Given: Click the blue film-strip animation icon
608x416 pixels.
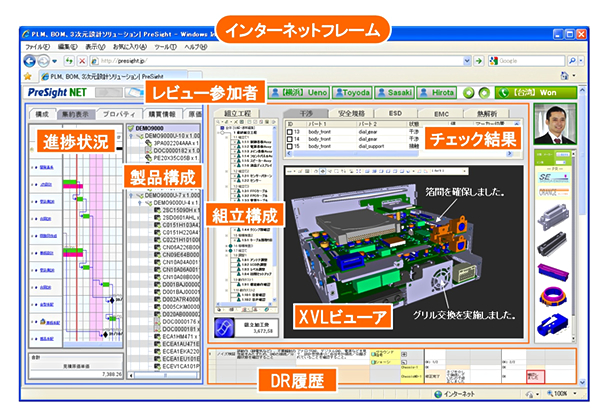Looking at the screenshot, I should click(x=225, y=328).
